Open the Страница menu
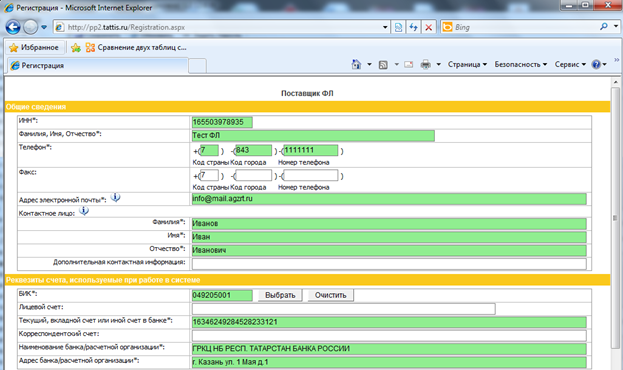 pos(467,64)
